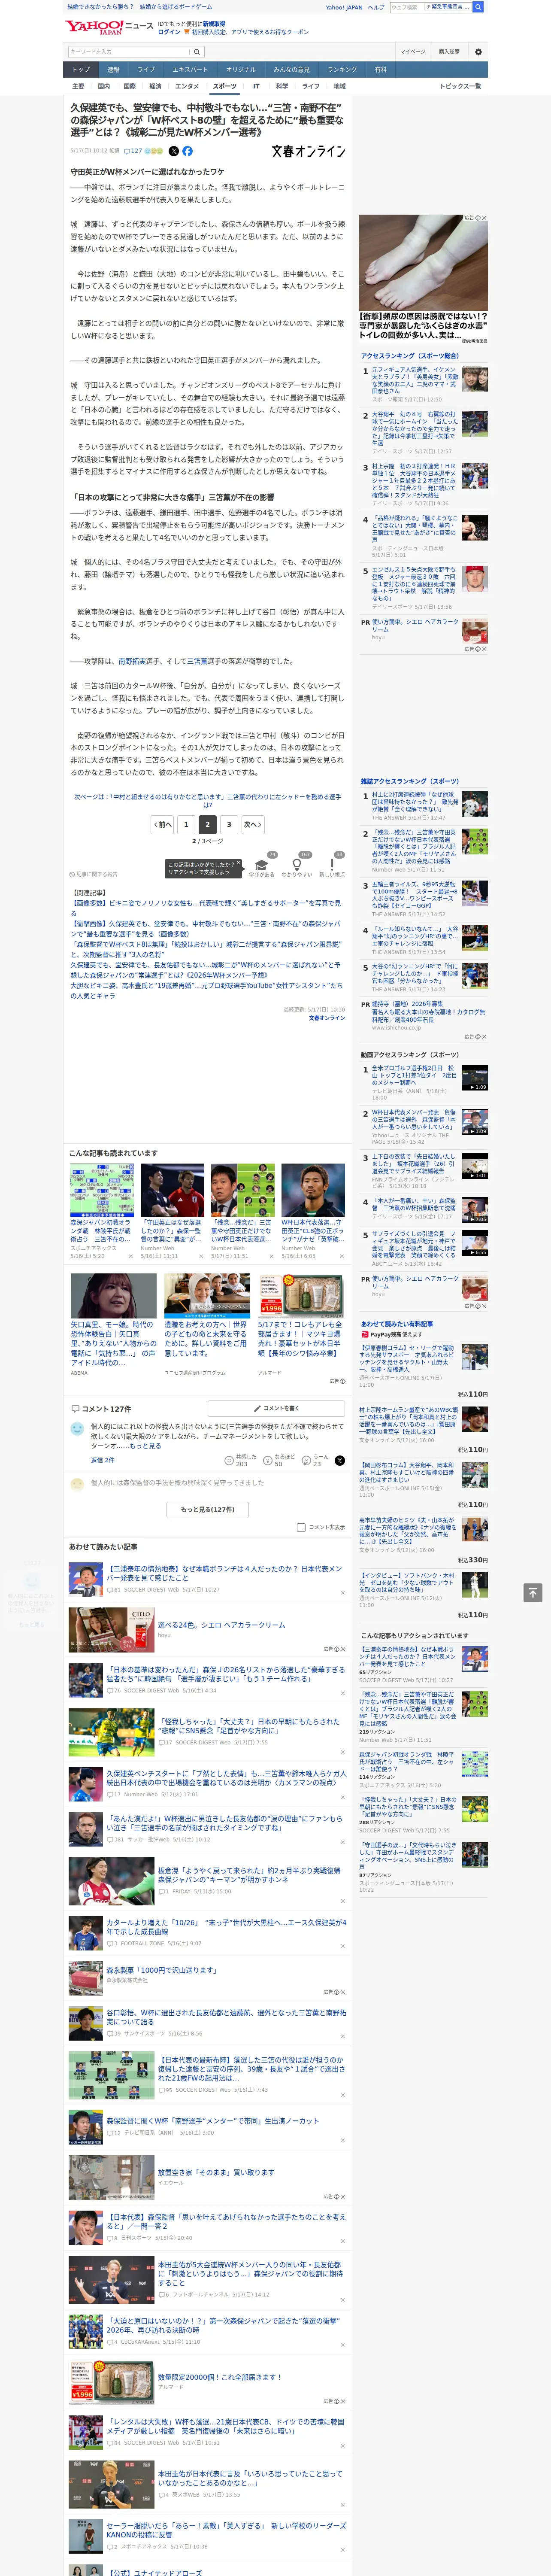Select the スポーツ category
551x2576 pixels.
[x=225, y=86]
